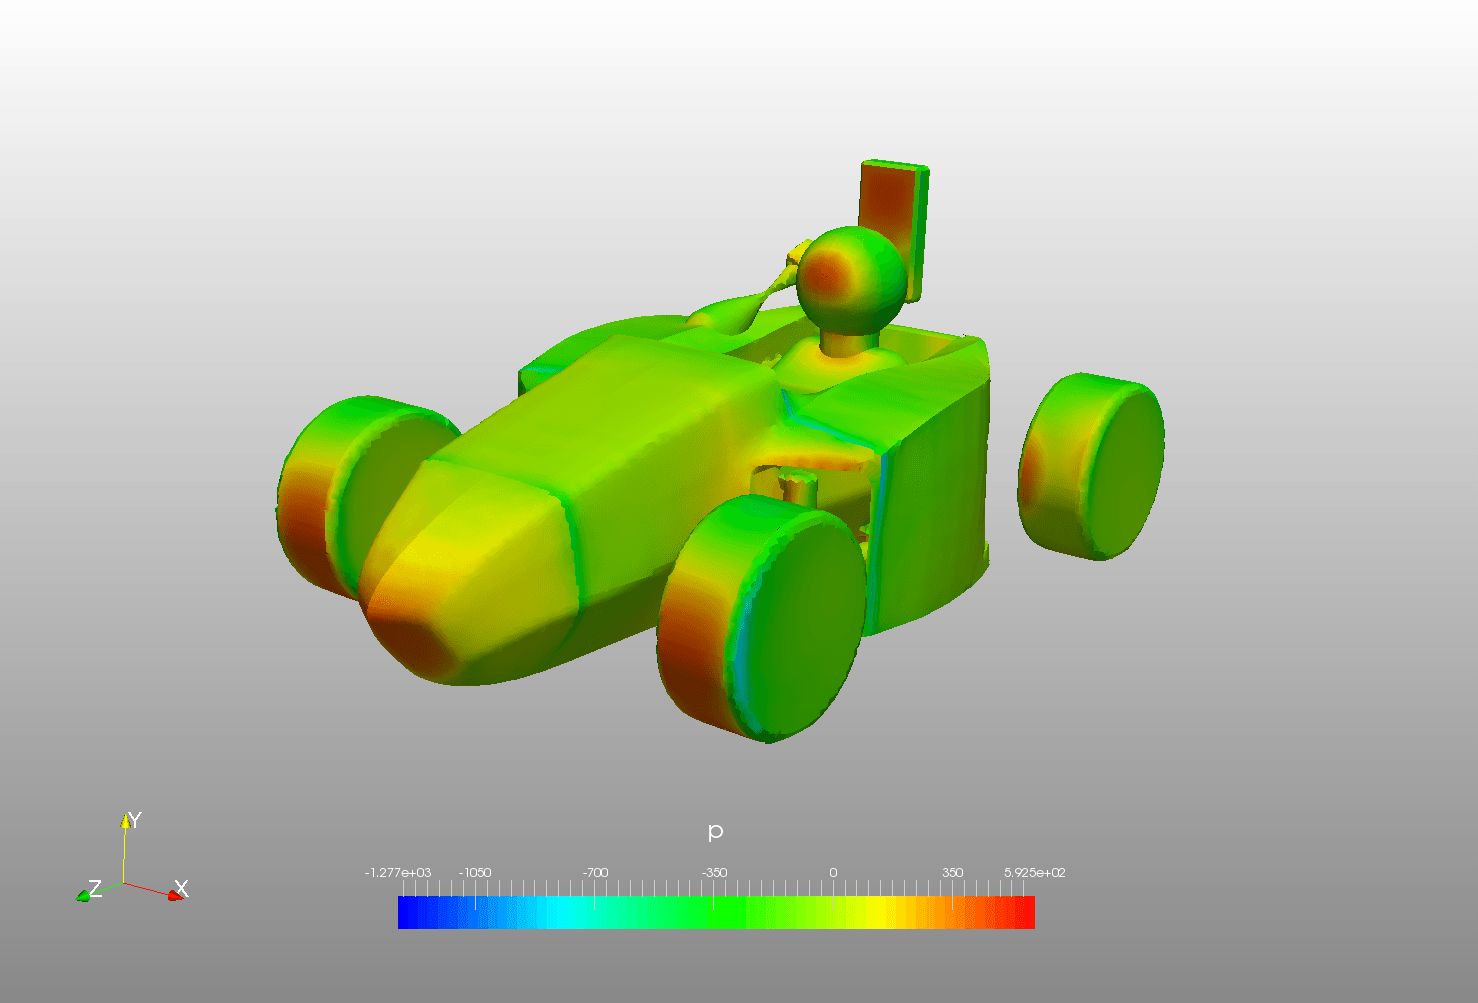The width and height of the screenshot is (1478, 1003).
Task: Click the legend minimum value -1.277e+03
Action: click(x=398, y=873)
